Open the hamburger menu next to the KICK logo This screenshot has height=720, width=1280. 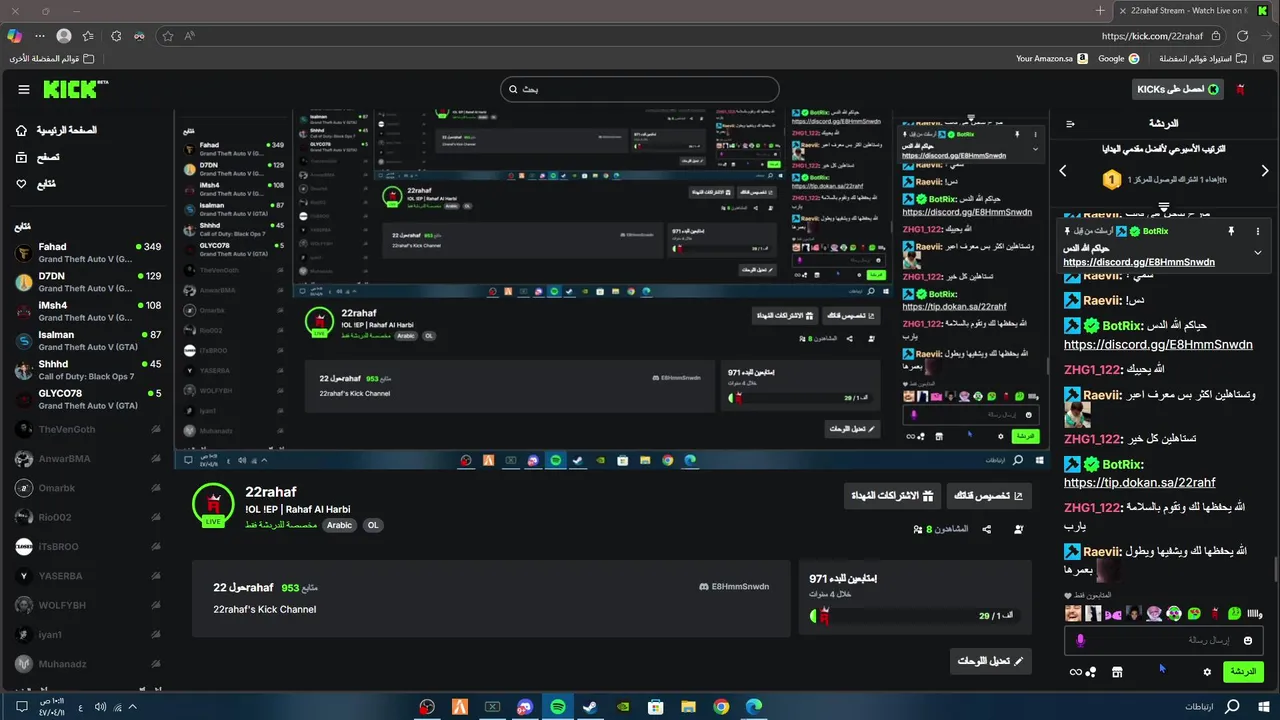pyautogui.click(x=24, y=90)
